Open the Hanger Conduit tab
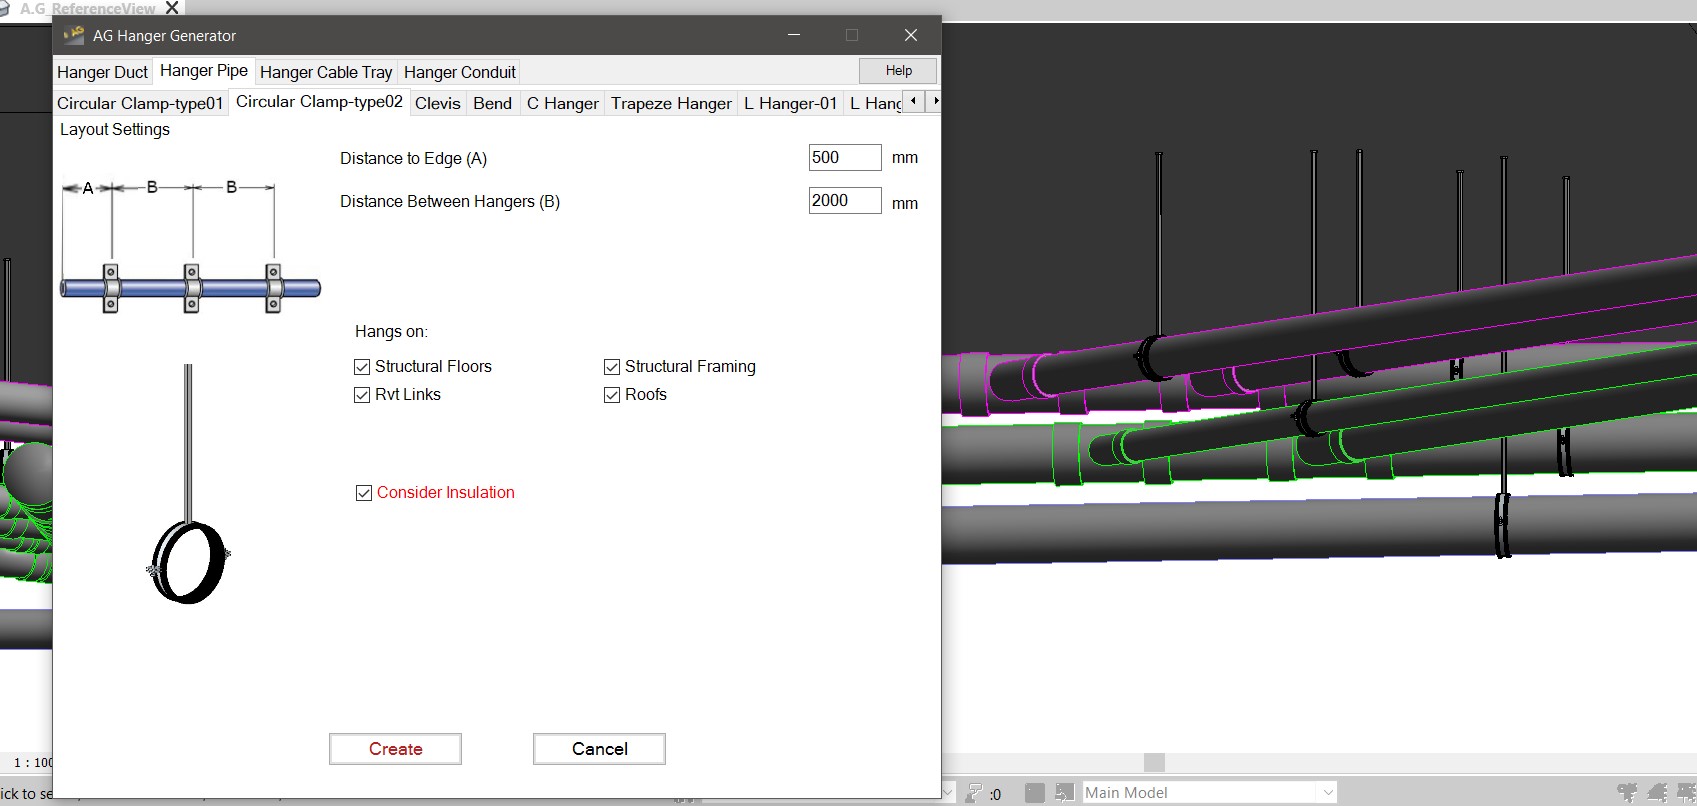 click(460, 72)
